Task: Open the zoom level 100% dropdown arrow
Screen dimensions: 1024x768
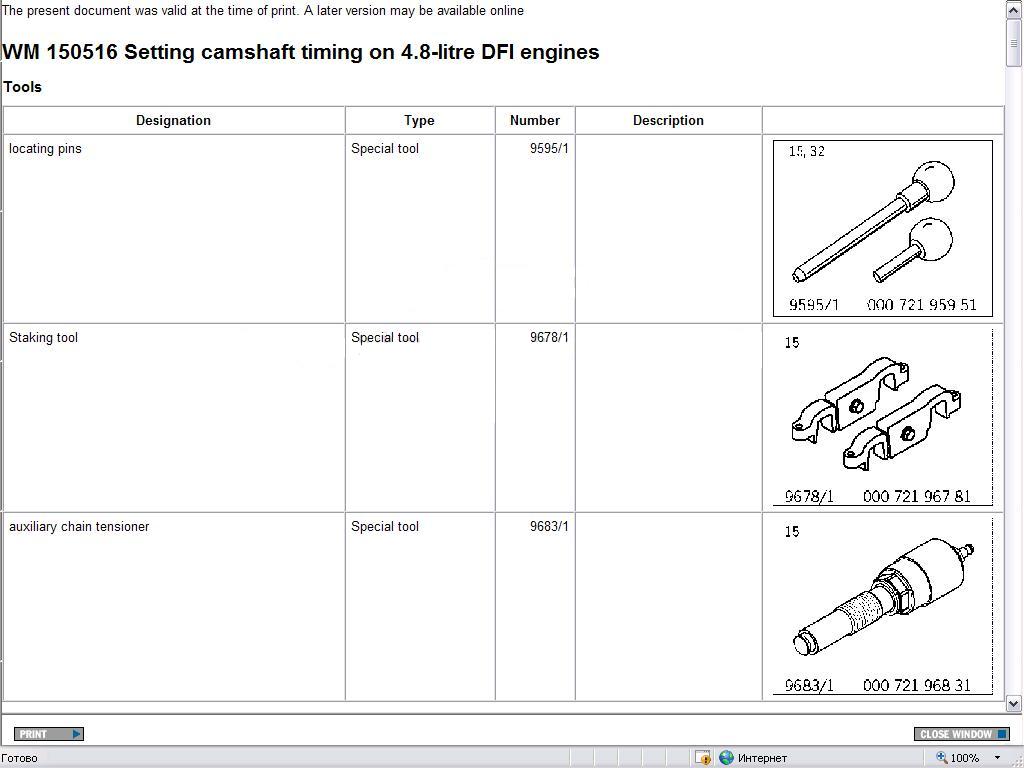Action: (997, 758)
